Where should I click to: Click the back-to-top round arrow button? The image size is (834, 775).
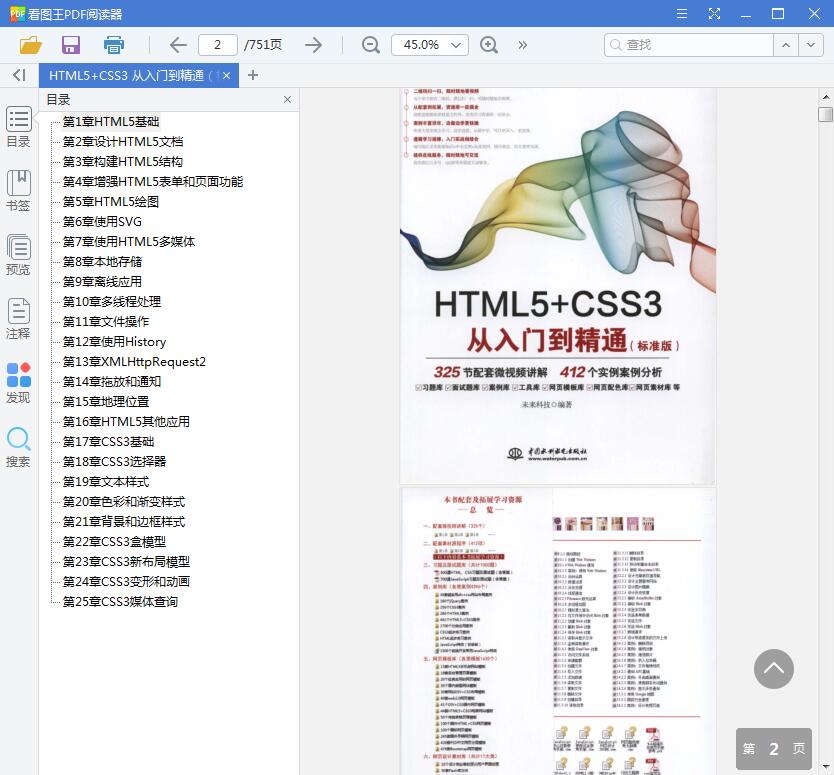773,669
